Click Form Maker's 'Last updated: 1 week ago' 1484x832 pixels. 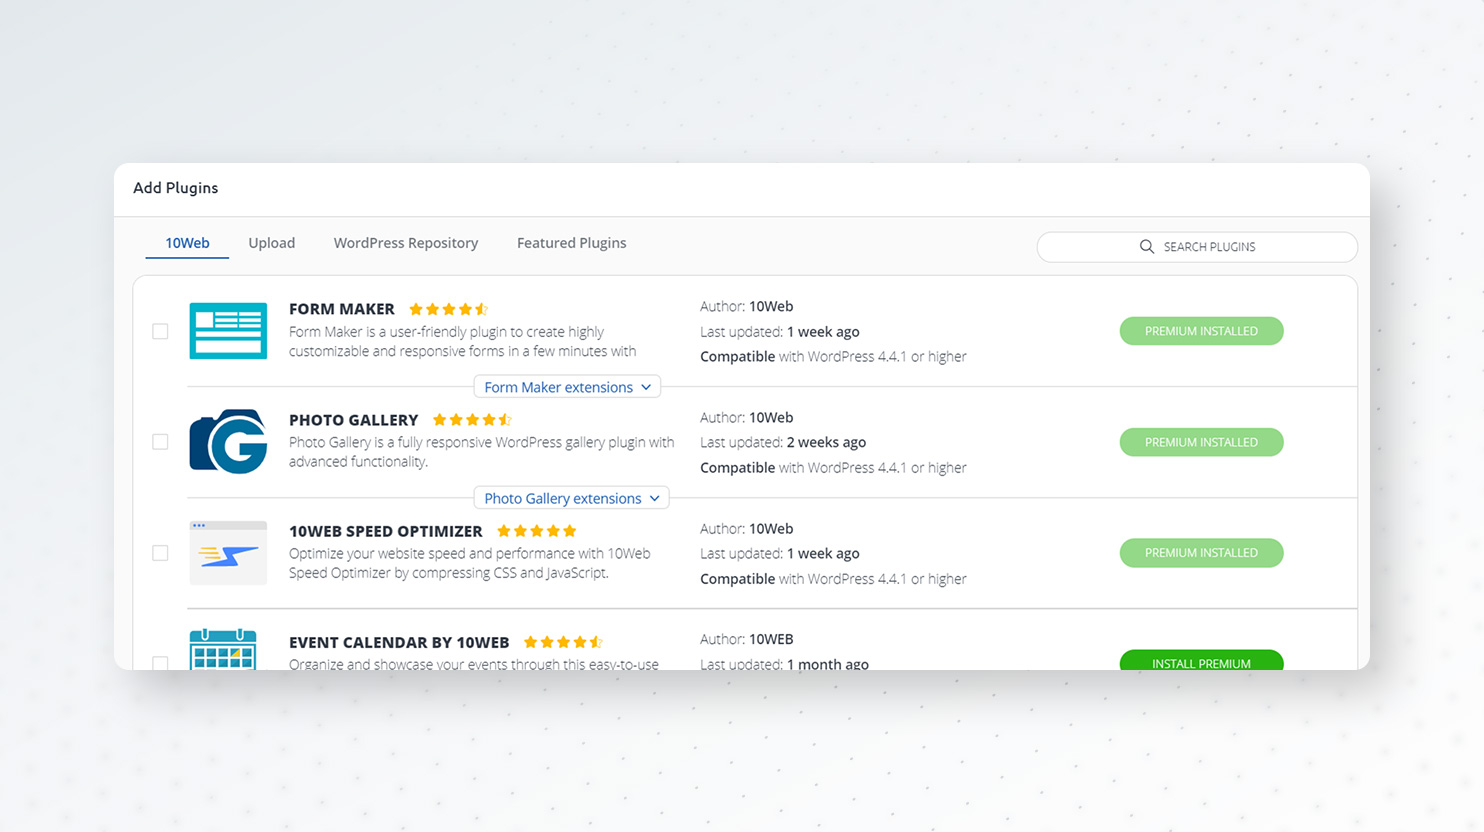click(x=780, y=332)
